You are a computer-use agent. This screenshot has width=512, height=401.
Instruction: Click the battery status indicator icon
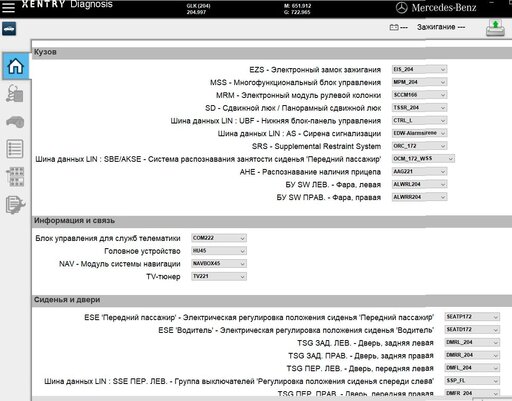click(394, 27)
